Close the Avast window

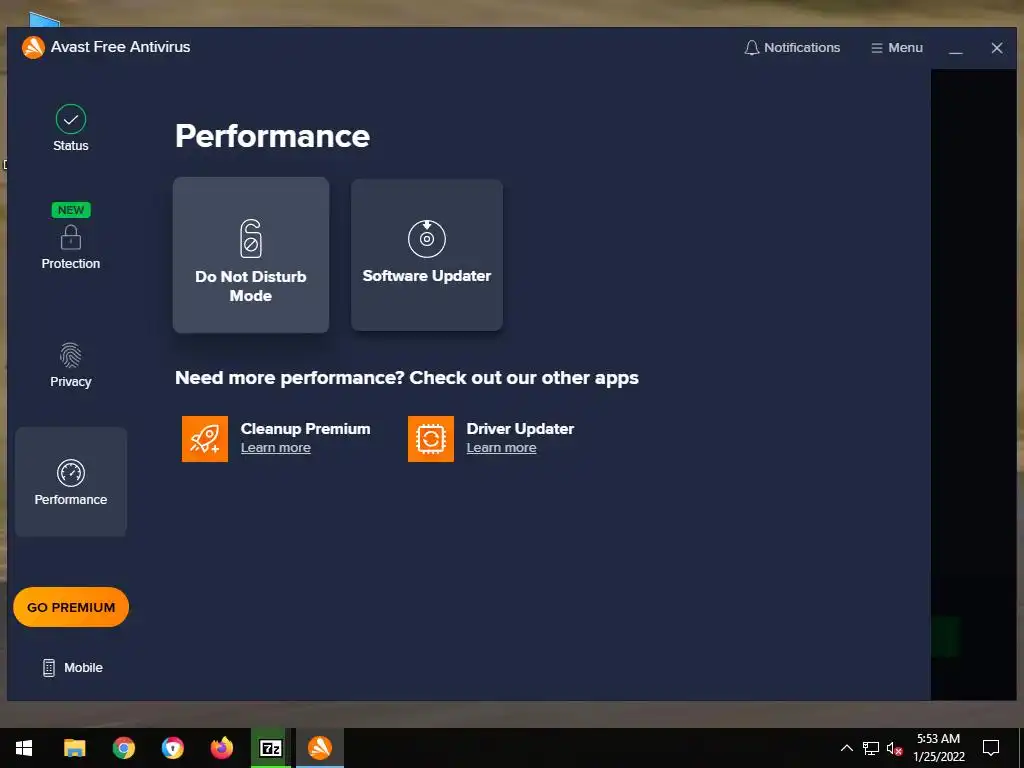point(997,48)
